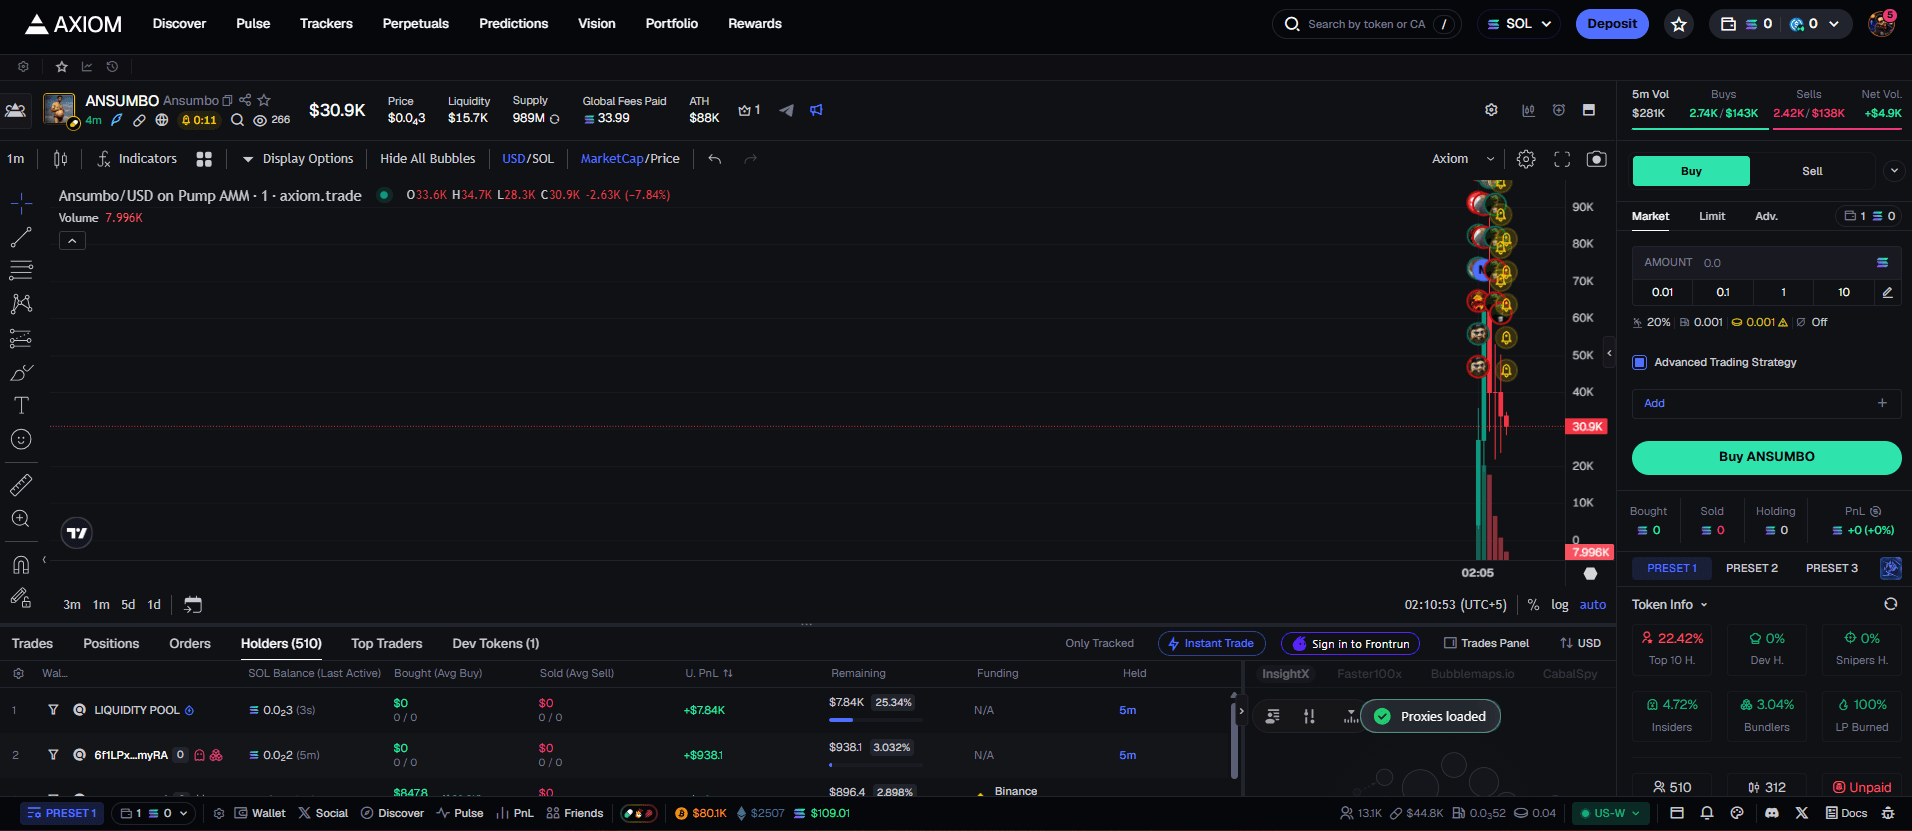This screenshot has width=1912, height=831.
Task: Open chart settings gear next to Axiom
Action: 1526,159
